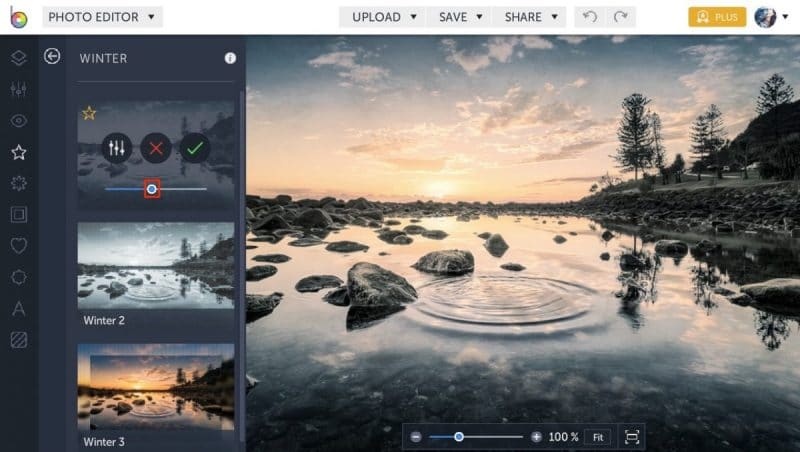Viewport: 800px width, 452px height.
Task: Apply the effect with green checkmark
Action: (x=195, y=148)
